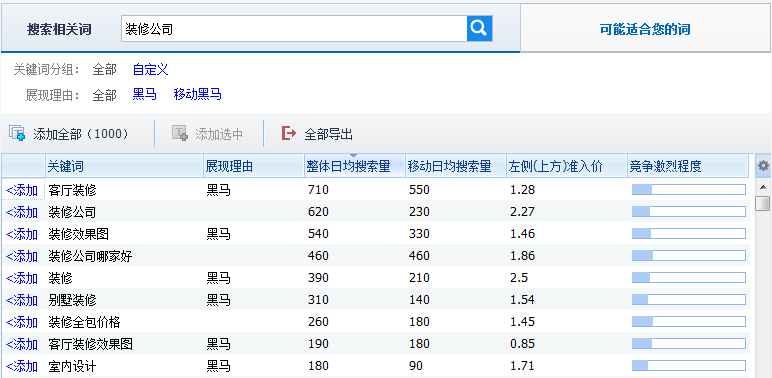Click <添加 for 客厅装修 row
772x378 pixels.
[x=22, y=190]
